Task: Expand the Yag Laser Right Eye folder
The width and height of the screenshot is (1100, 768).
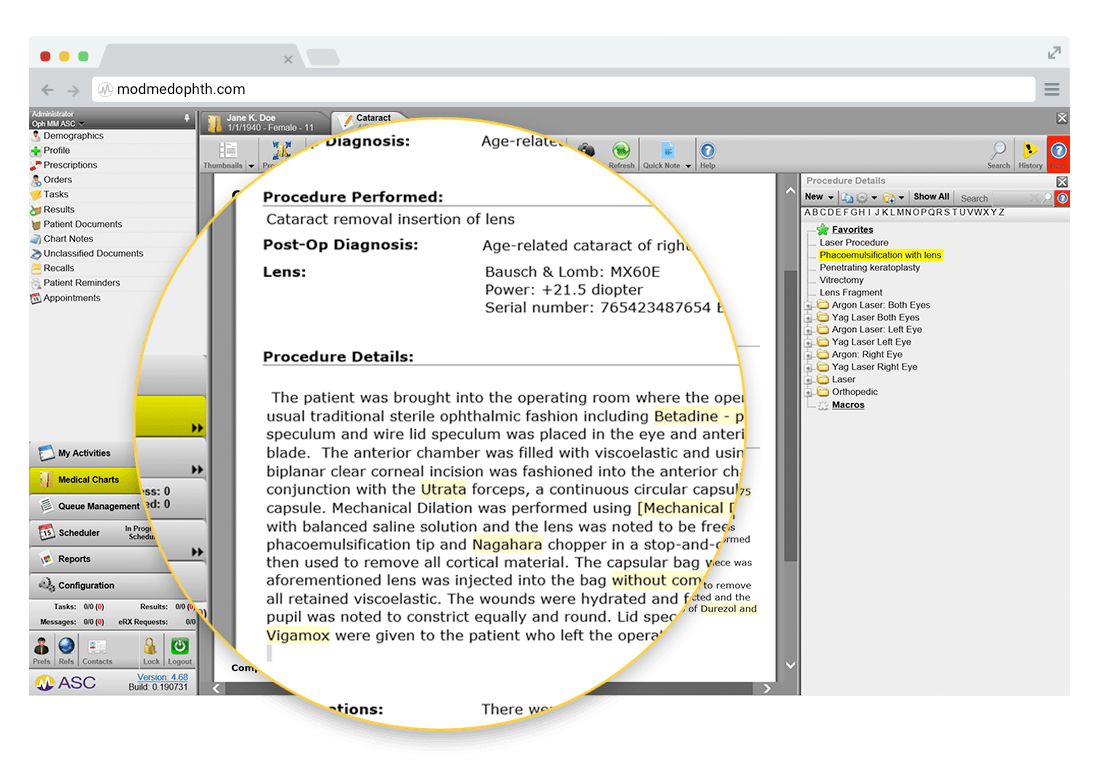Action: point(808,368)
